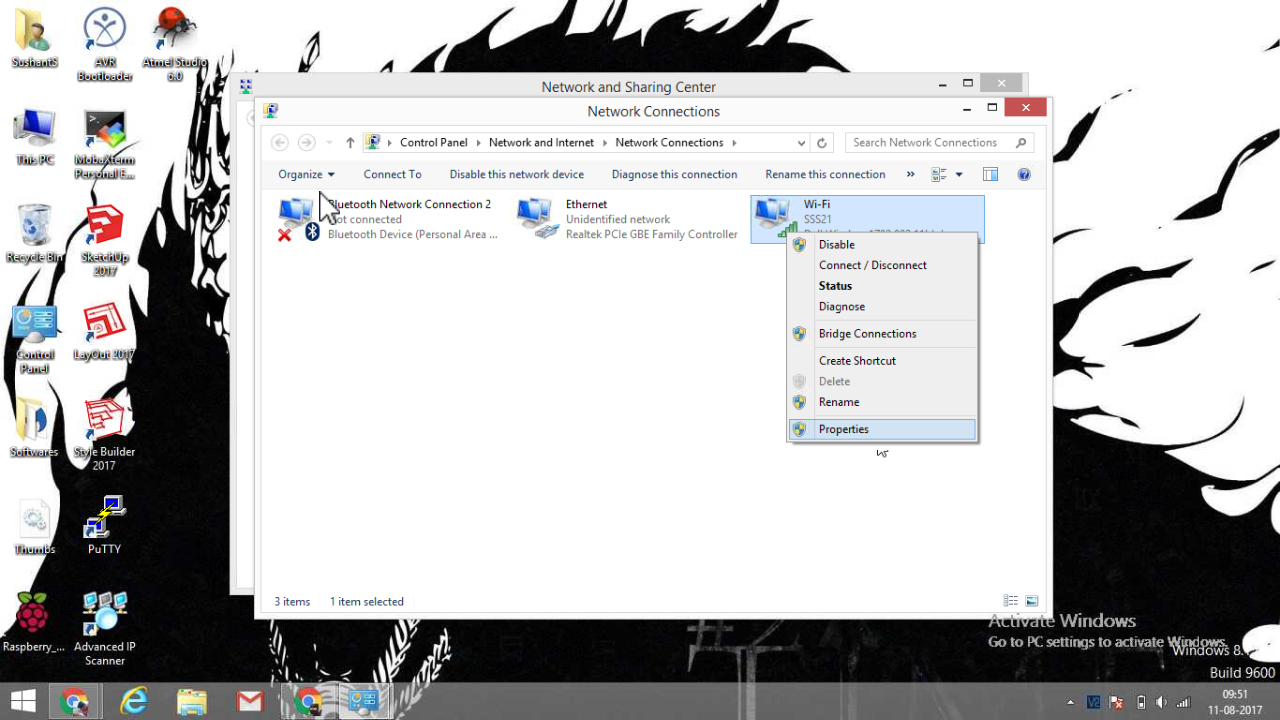Open Thumbs file on desktop
The width and height of the screenshot is (1280, 720).
(34, 526)
